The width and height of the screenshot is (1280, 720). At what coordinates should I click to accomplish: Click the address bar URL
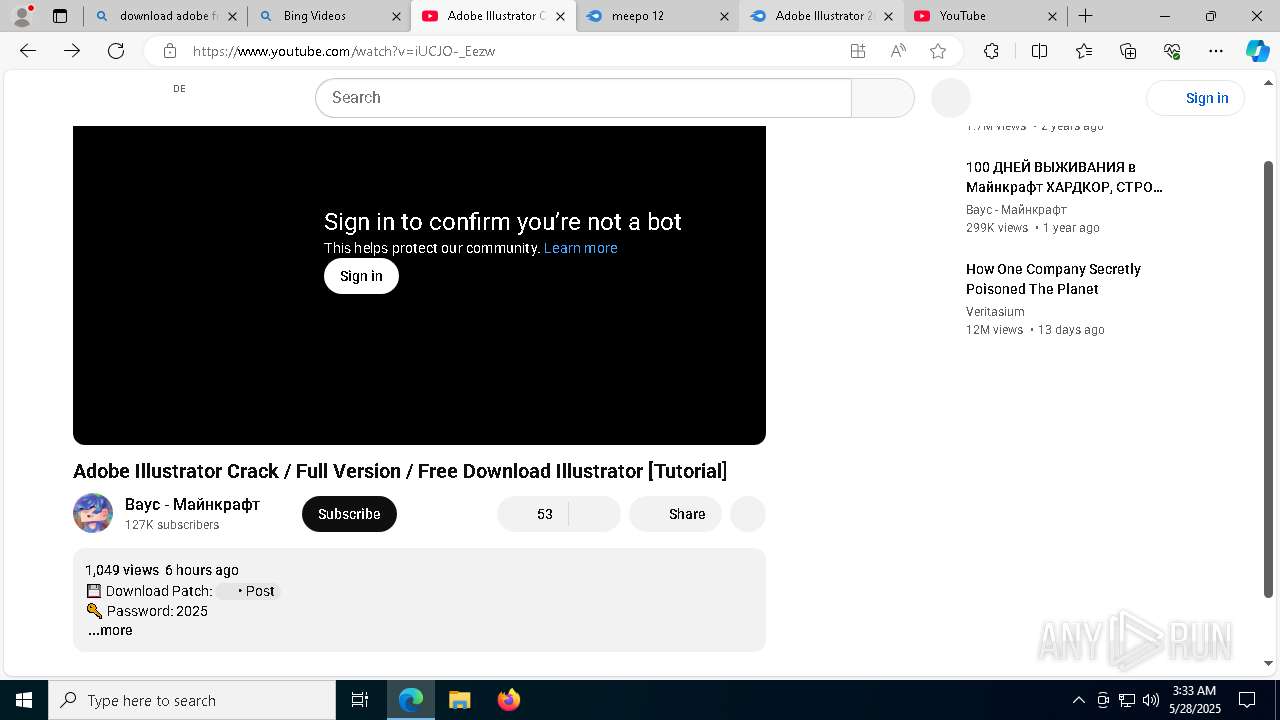(x=344, y=51)
